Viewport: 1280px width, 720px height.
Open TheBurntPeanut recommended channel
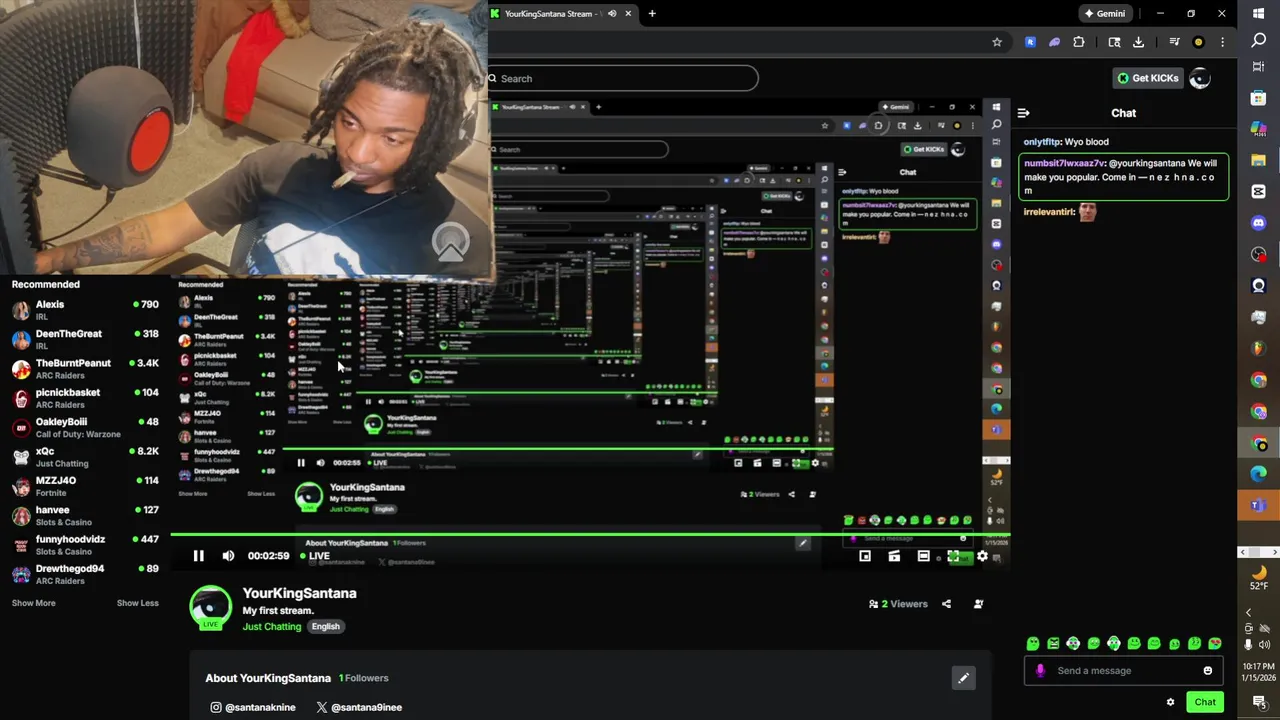tap(85, 369)
